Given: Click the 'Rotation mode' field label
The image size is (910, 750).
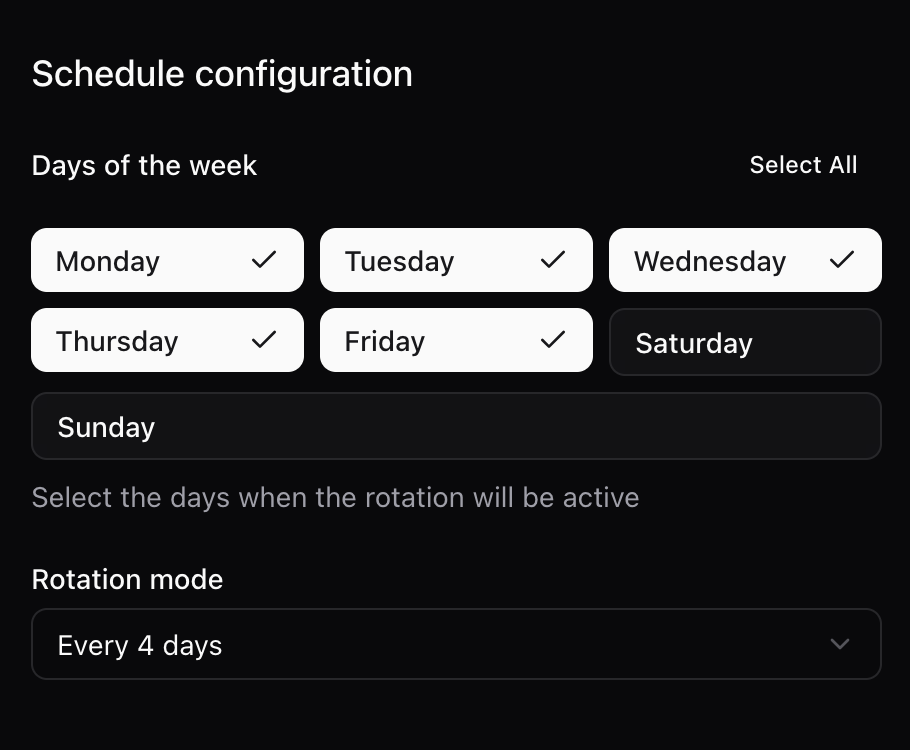Looking at the screenshot, I should (127, 579).
